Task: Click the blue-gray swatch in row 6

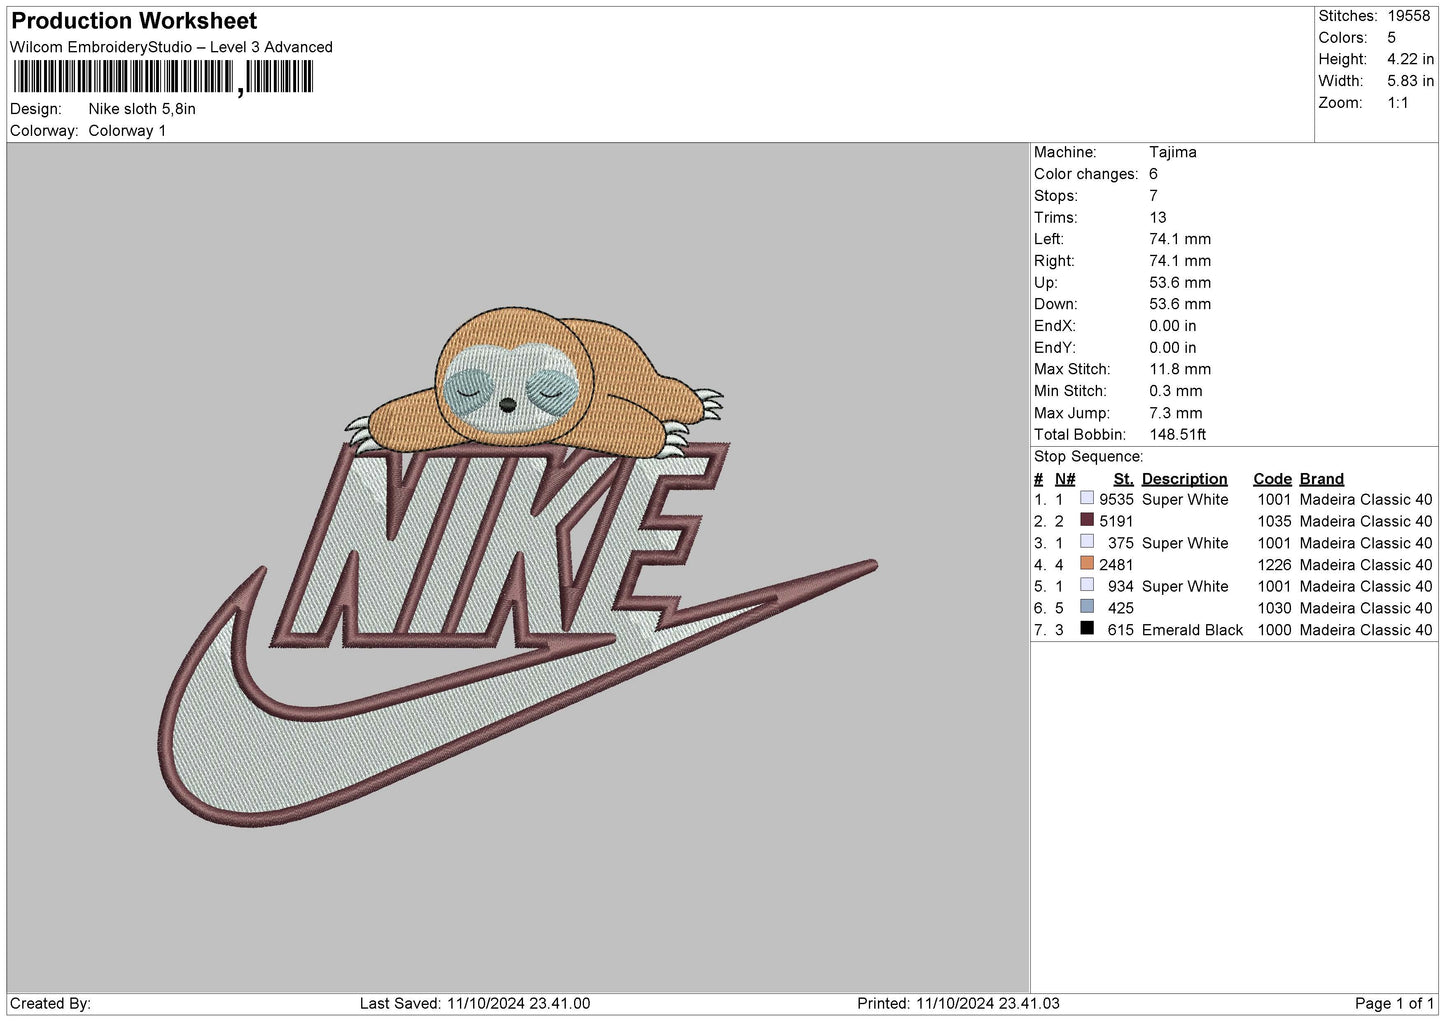Action: coord(1087,607)
